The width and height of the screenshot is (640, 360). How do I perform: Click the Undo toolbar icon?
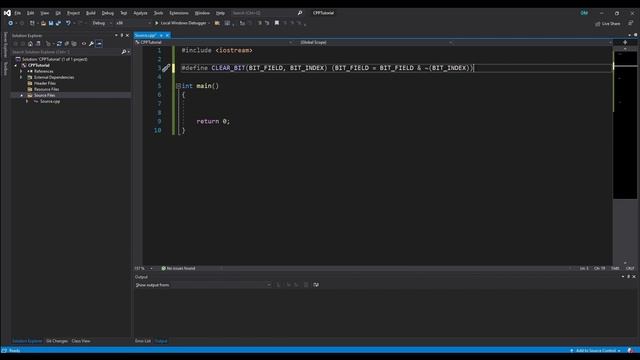coord(68,23)
